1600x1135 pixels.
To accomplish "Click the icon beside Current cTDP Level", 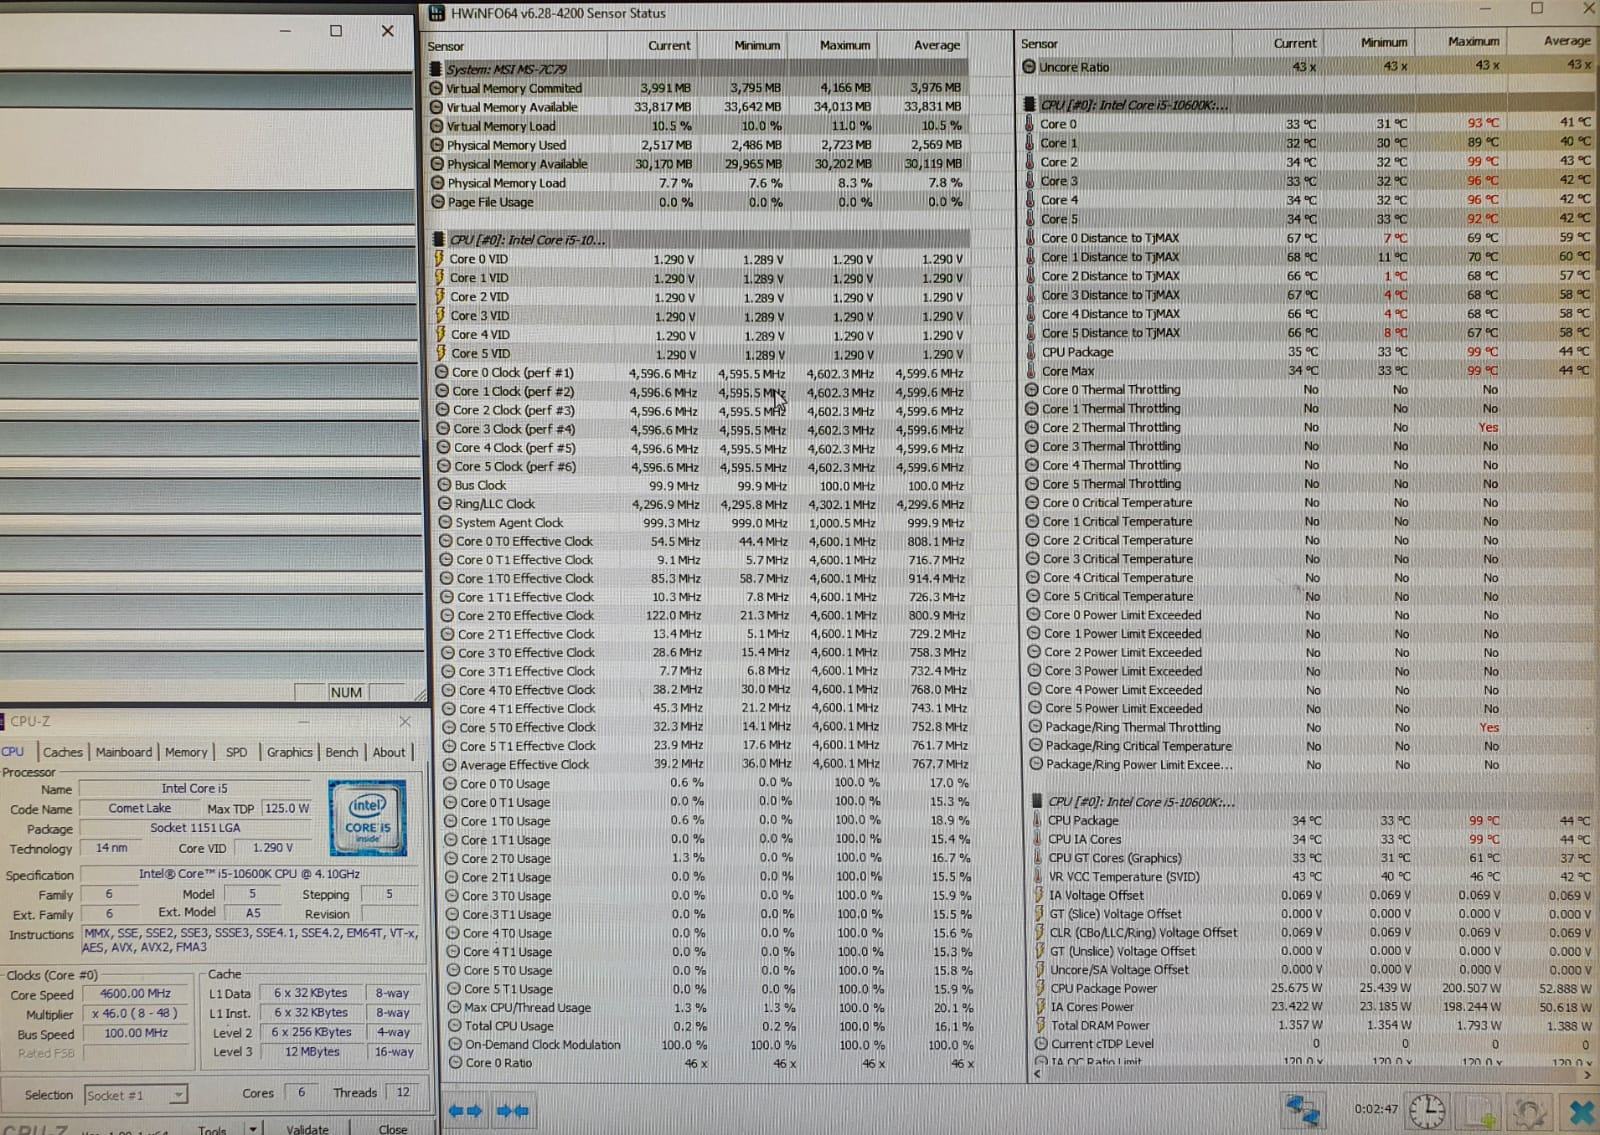I will click(x=1041, y=1044).
